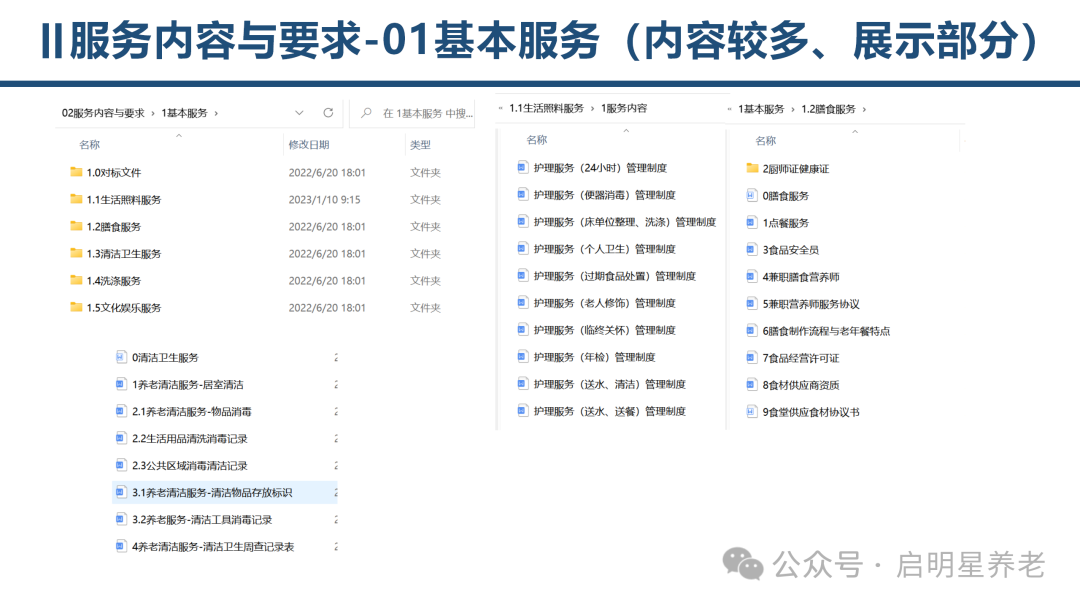Open the 护理服务（24小时）管理制度 document
The width and height of the screenshot is (1080, 608).
[600, 166]
